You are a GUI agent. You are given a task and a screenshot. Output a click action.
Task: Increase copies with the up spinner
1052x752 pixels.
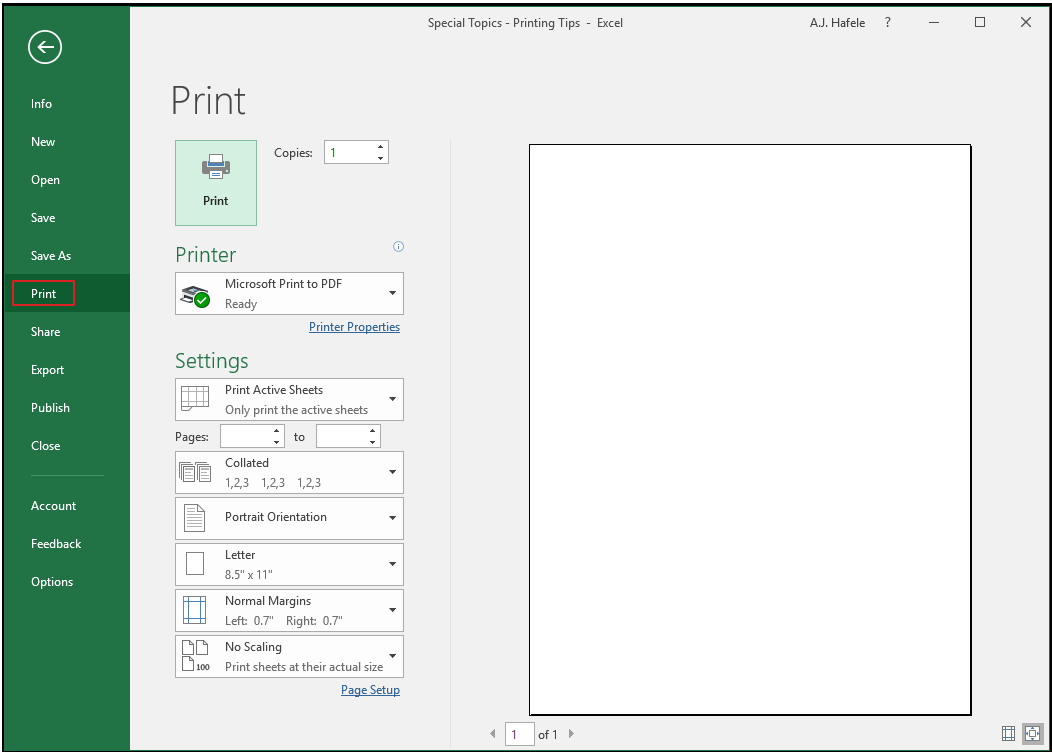click(380, 147)
